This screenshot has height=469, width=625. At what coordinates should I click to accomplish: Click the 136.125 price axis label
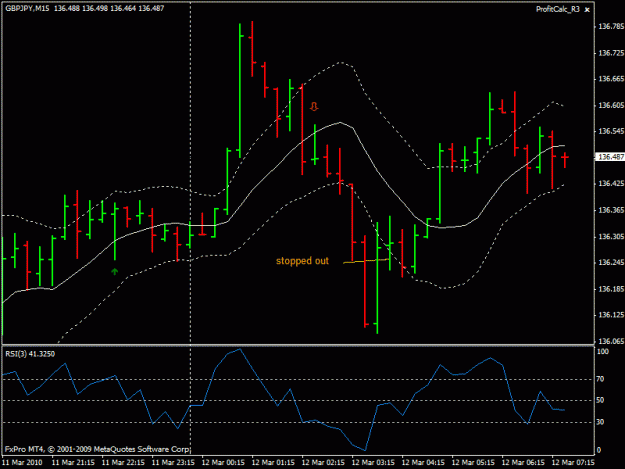click(x=611, y=315)
